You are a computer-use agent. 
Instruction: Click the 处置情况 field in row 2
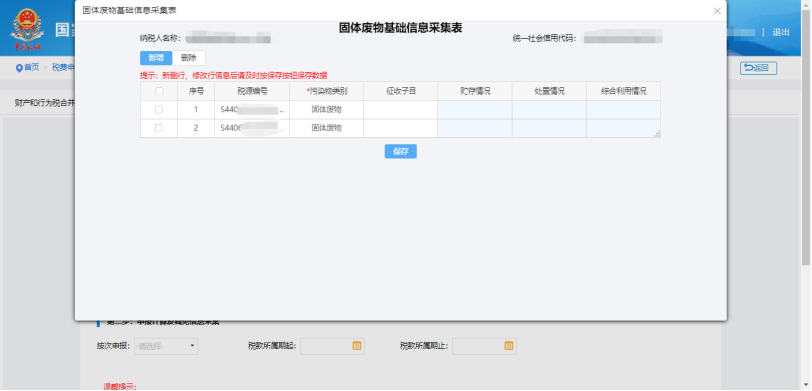(x=549, y=128)
